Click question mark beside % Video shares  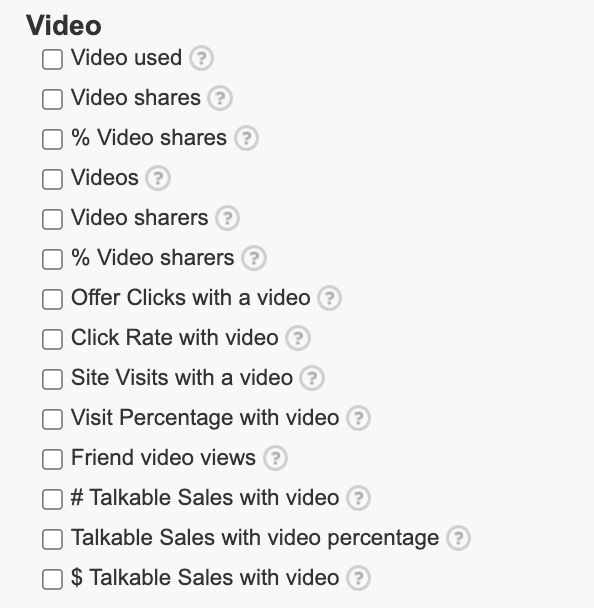246,138
